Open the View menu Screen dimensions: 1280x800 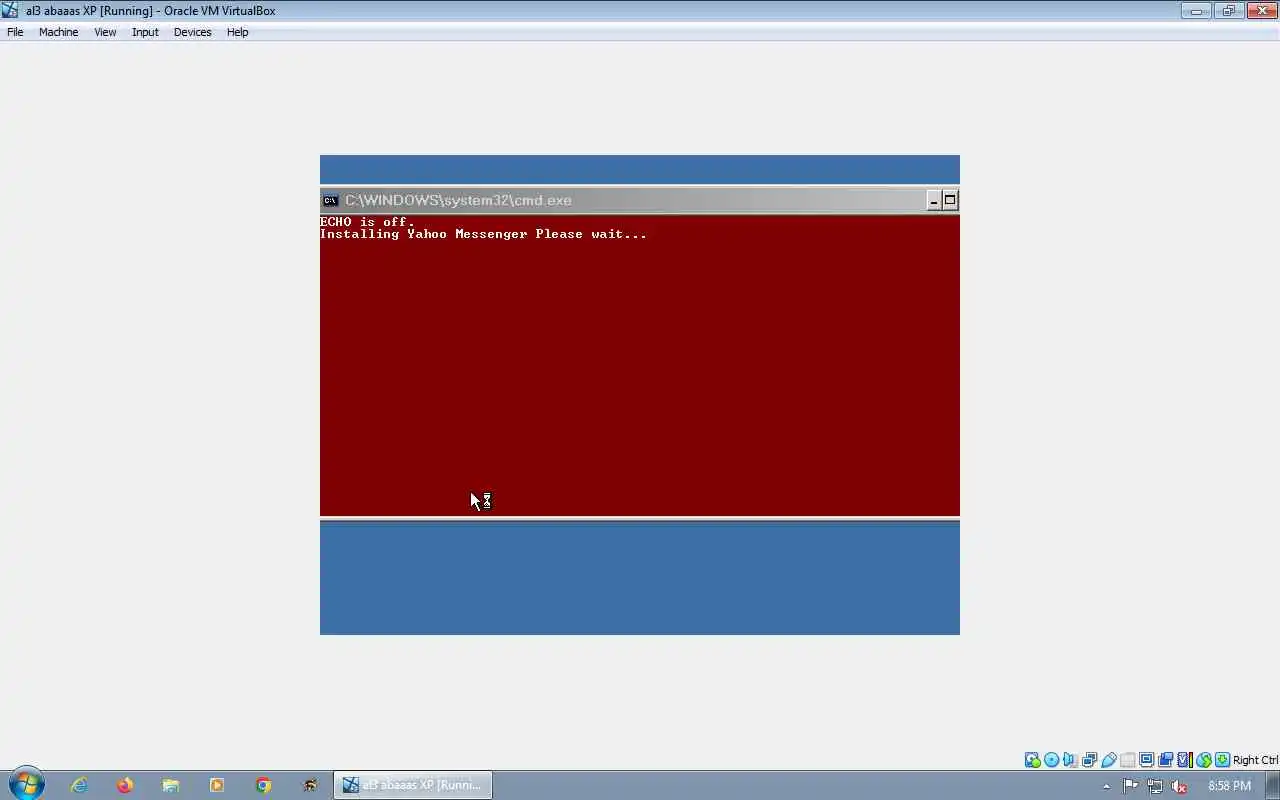tap(105, 32)
